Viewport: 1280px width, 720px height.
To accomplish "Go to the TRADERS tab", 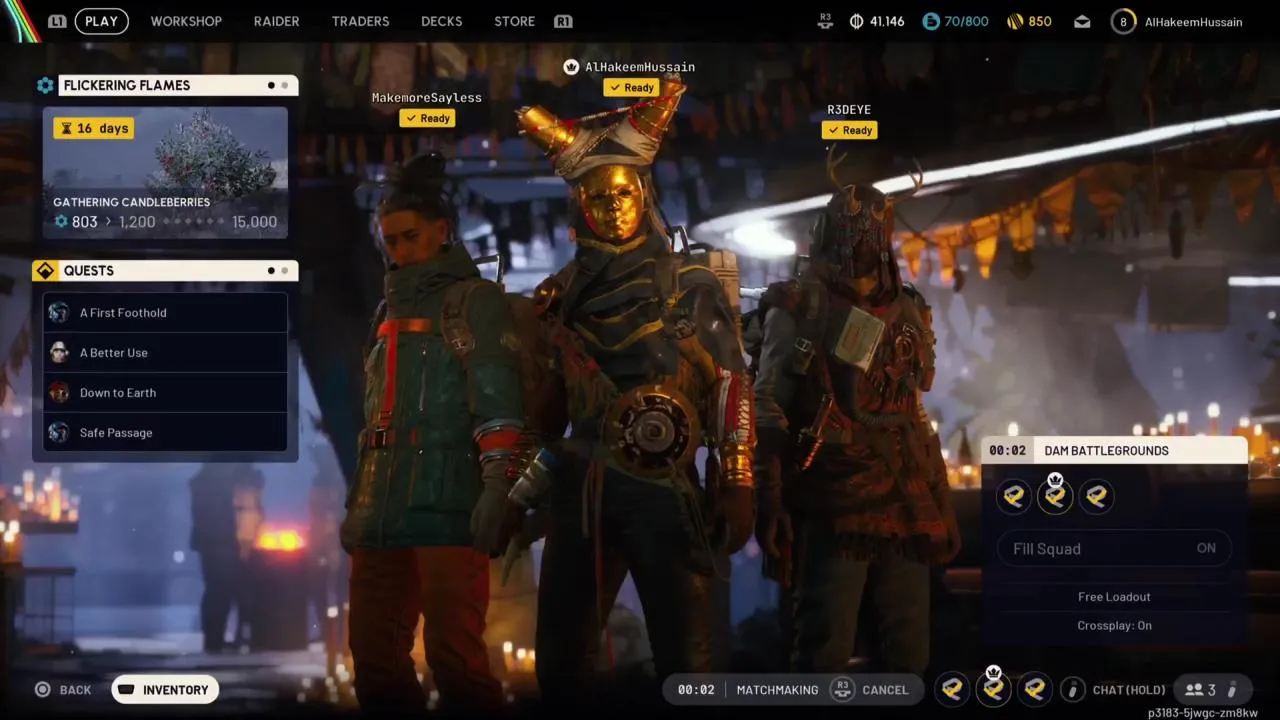I will 360,21.
